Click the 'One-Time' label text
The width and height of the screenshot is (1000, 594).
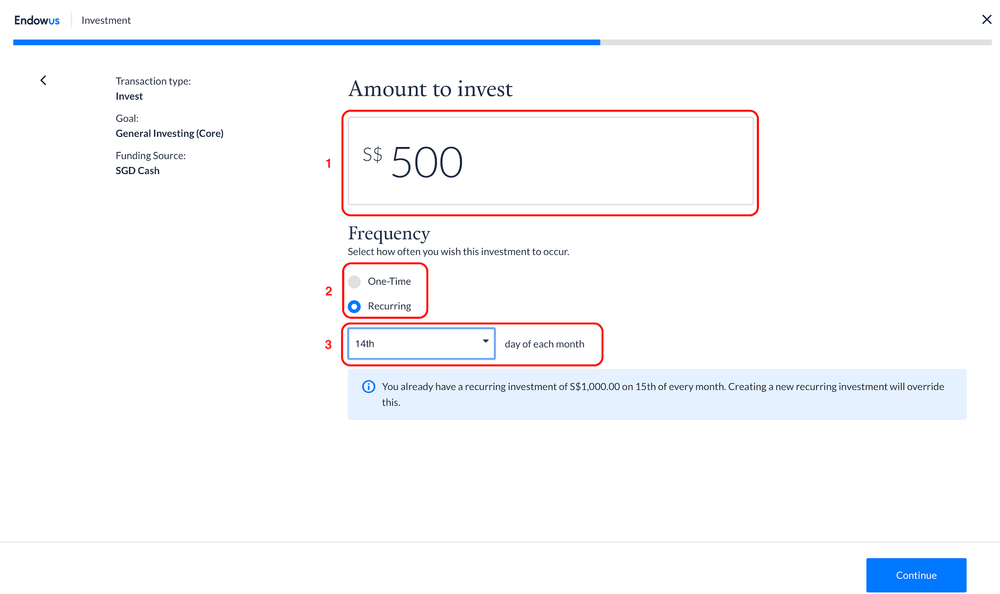pos(389,282)
